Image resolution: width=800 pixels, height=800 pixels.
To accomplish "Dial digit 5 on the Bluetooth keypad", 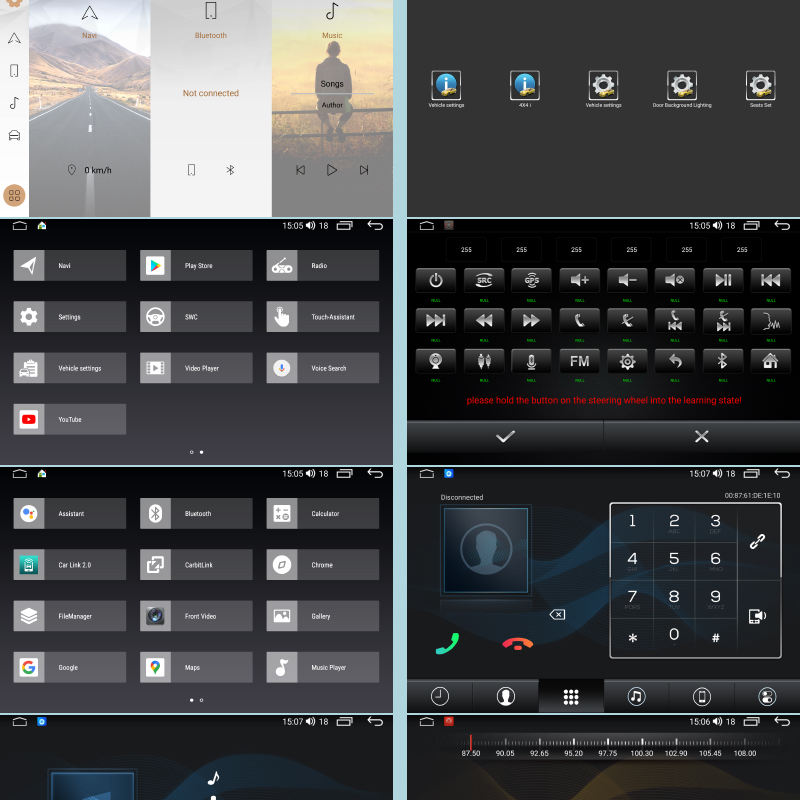I will pyautogui.click(x=674, y=560).
